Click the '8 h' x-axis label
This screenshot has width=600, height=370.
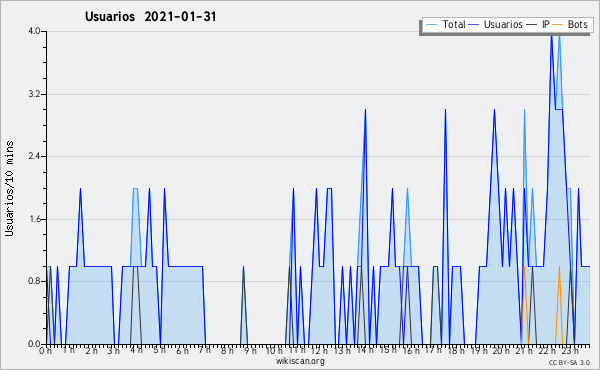point(227,350)
